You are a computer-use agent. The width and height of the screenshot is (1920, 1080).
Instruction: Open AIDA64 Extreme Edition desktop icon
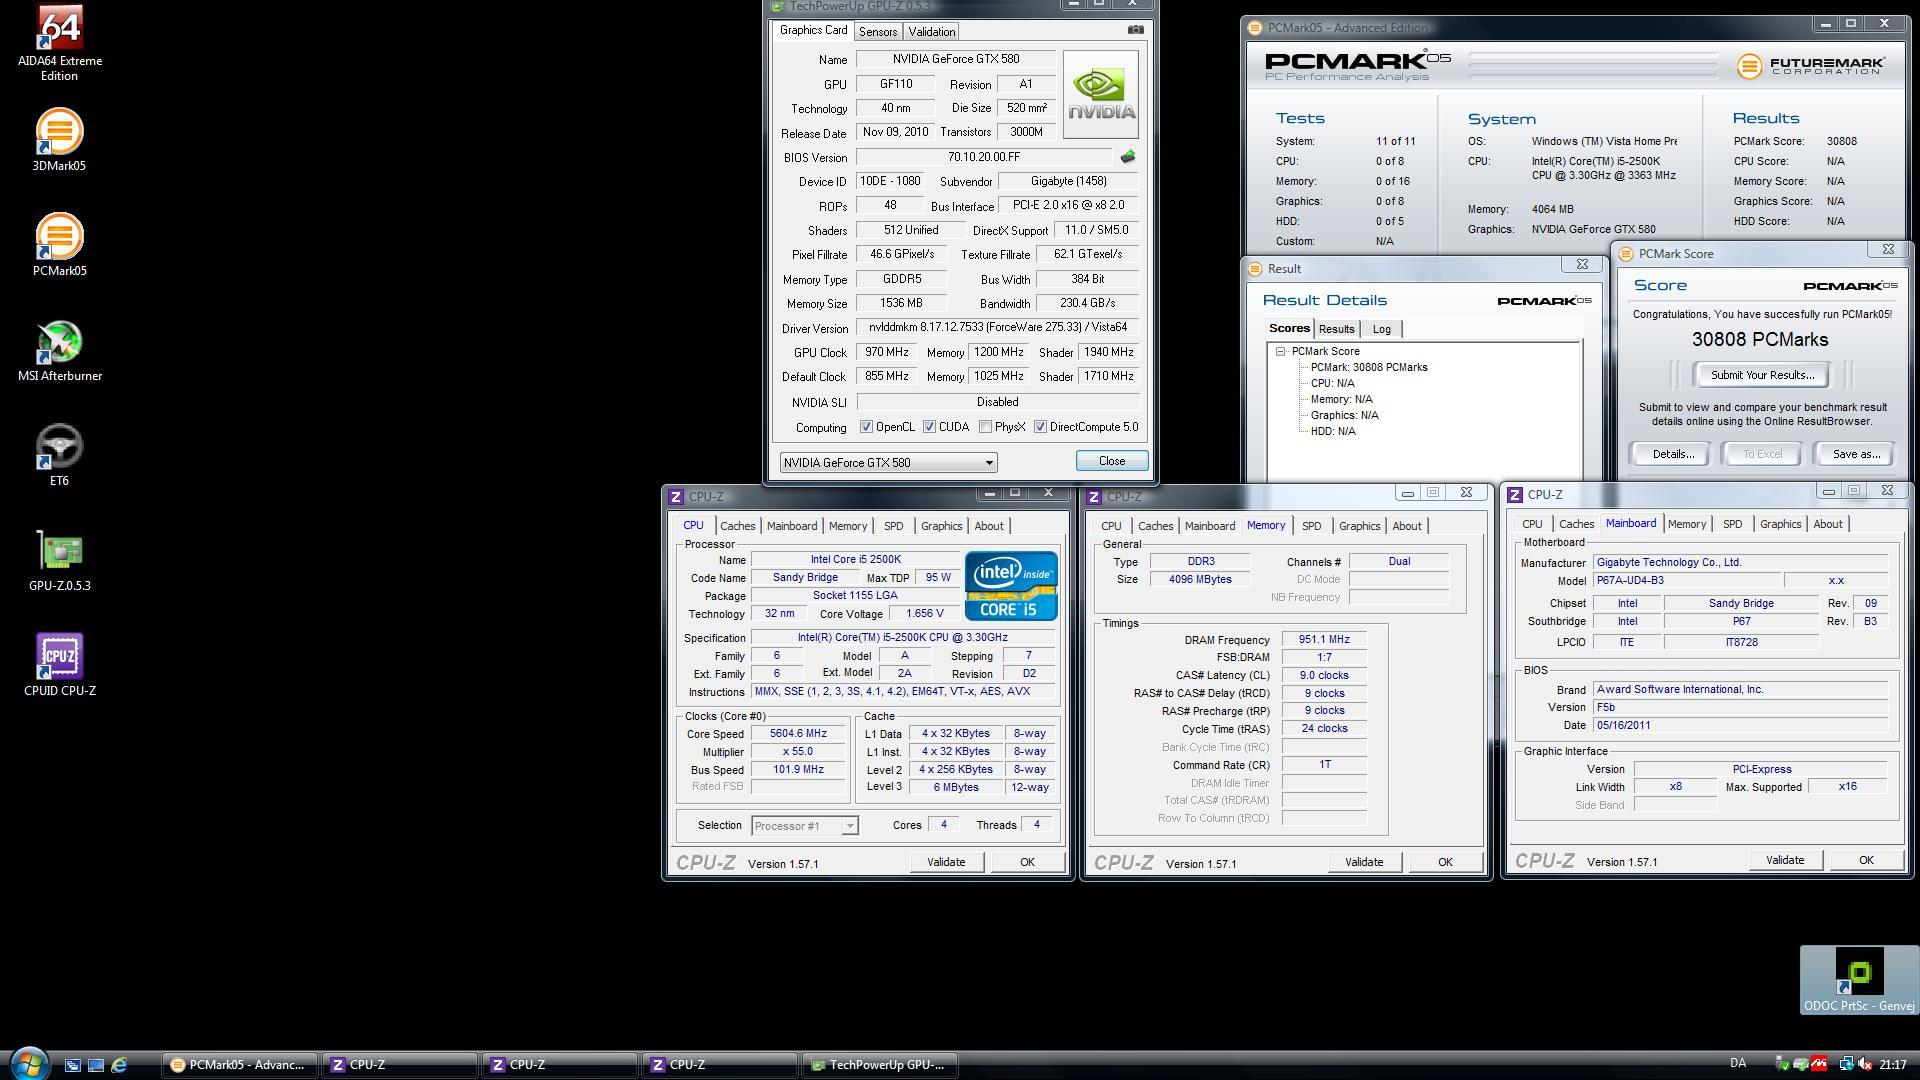59,42
